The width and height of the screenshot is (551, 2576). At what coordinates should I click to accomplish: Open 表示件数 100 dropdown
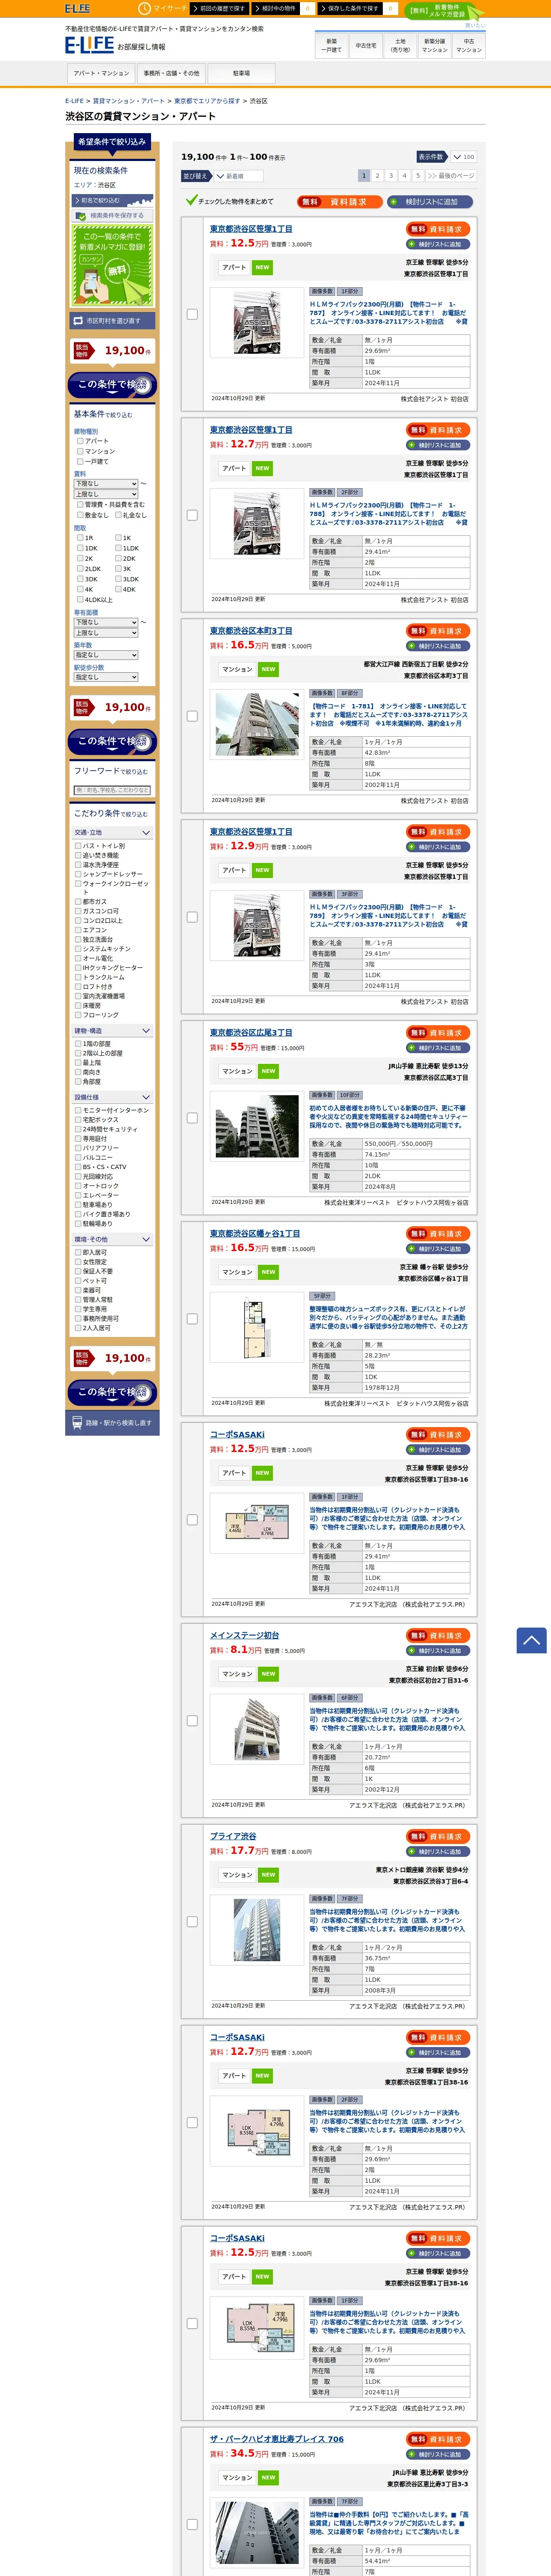click(x=463, y=157)
